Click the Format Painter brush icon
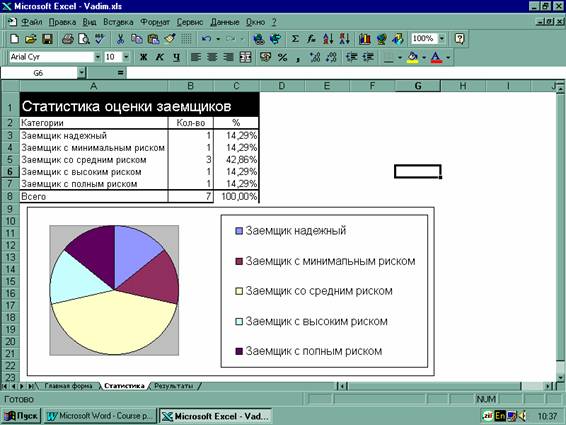 [170, 39]
